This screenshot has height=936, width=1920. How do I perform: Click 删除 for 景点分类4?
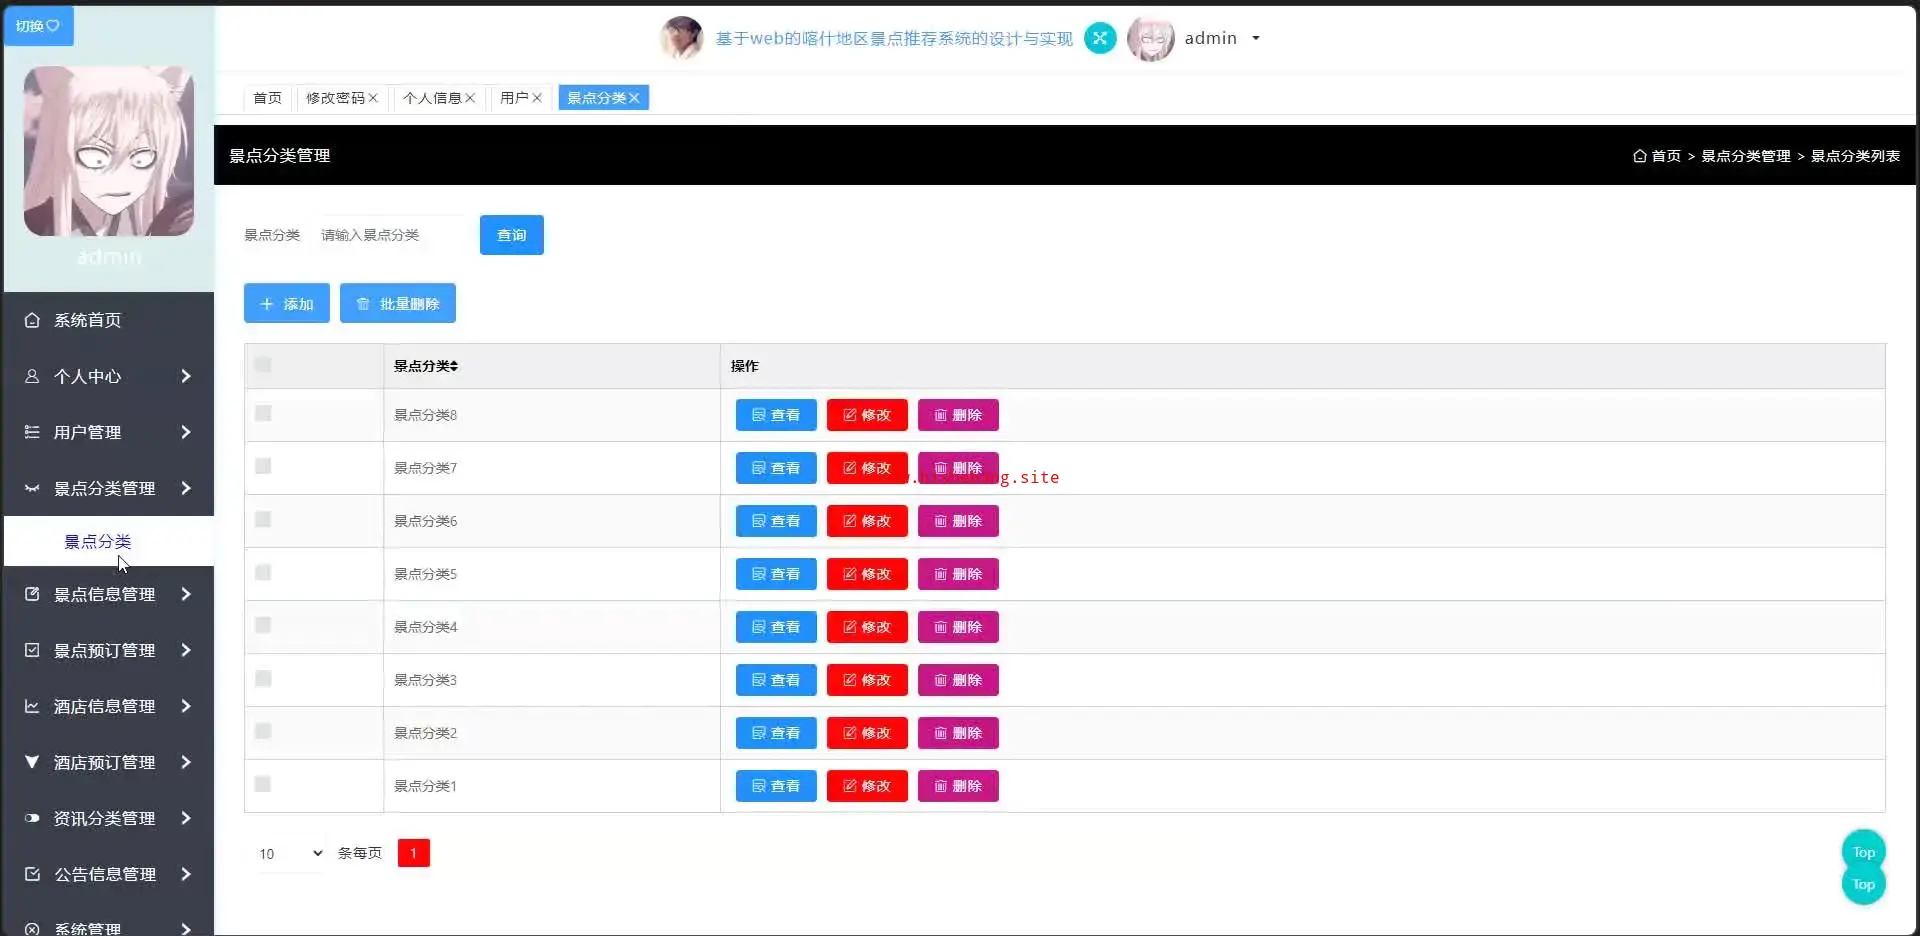coord(958,627)
